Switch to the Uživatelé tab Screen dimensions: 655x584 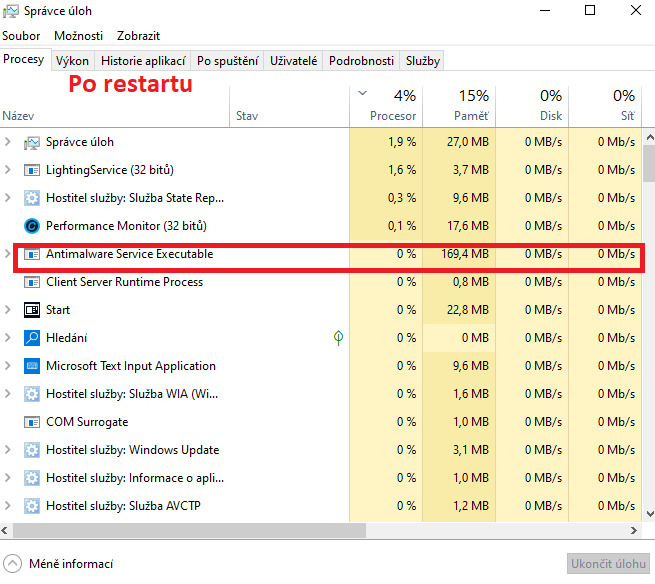pyautogui.click(x=293, y=61)
